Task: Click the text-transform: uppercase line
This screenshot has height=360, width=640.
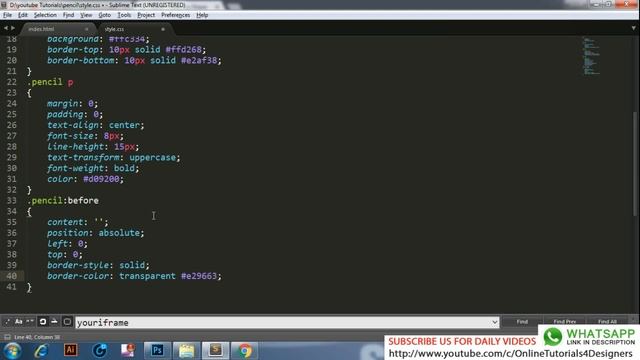Action: pyautogui.click(x=113, y=158)
